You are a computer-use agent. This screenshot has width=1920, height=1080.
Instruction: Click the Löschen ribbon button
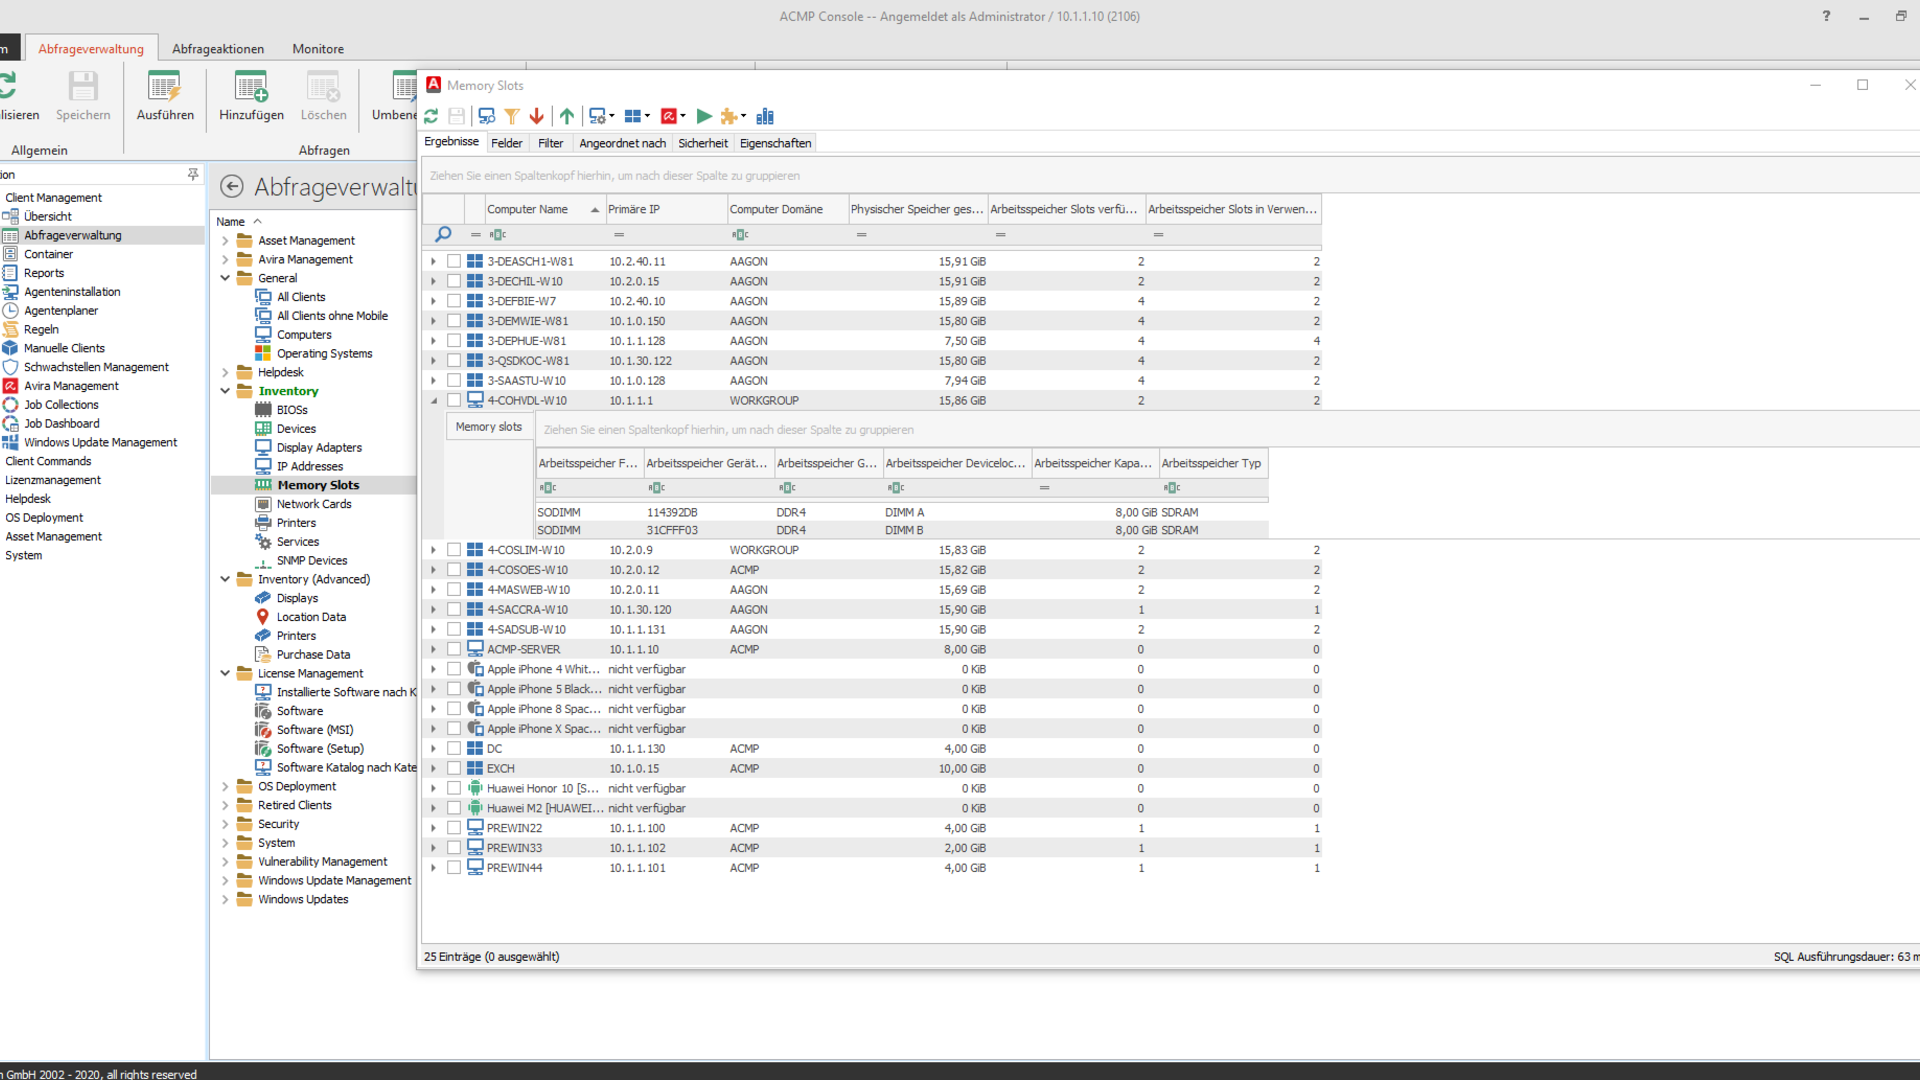(x=323, y=96)
